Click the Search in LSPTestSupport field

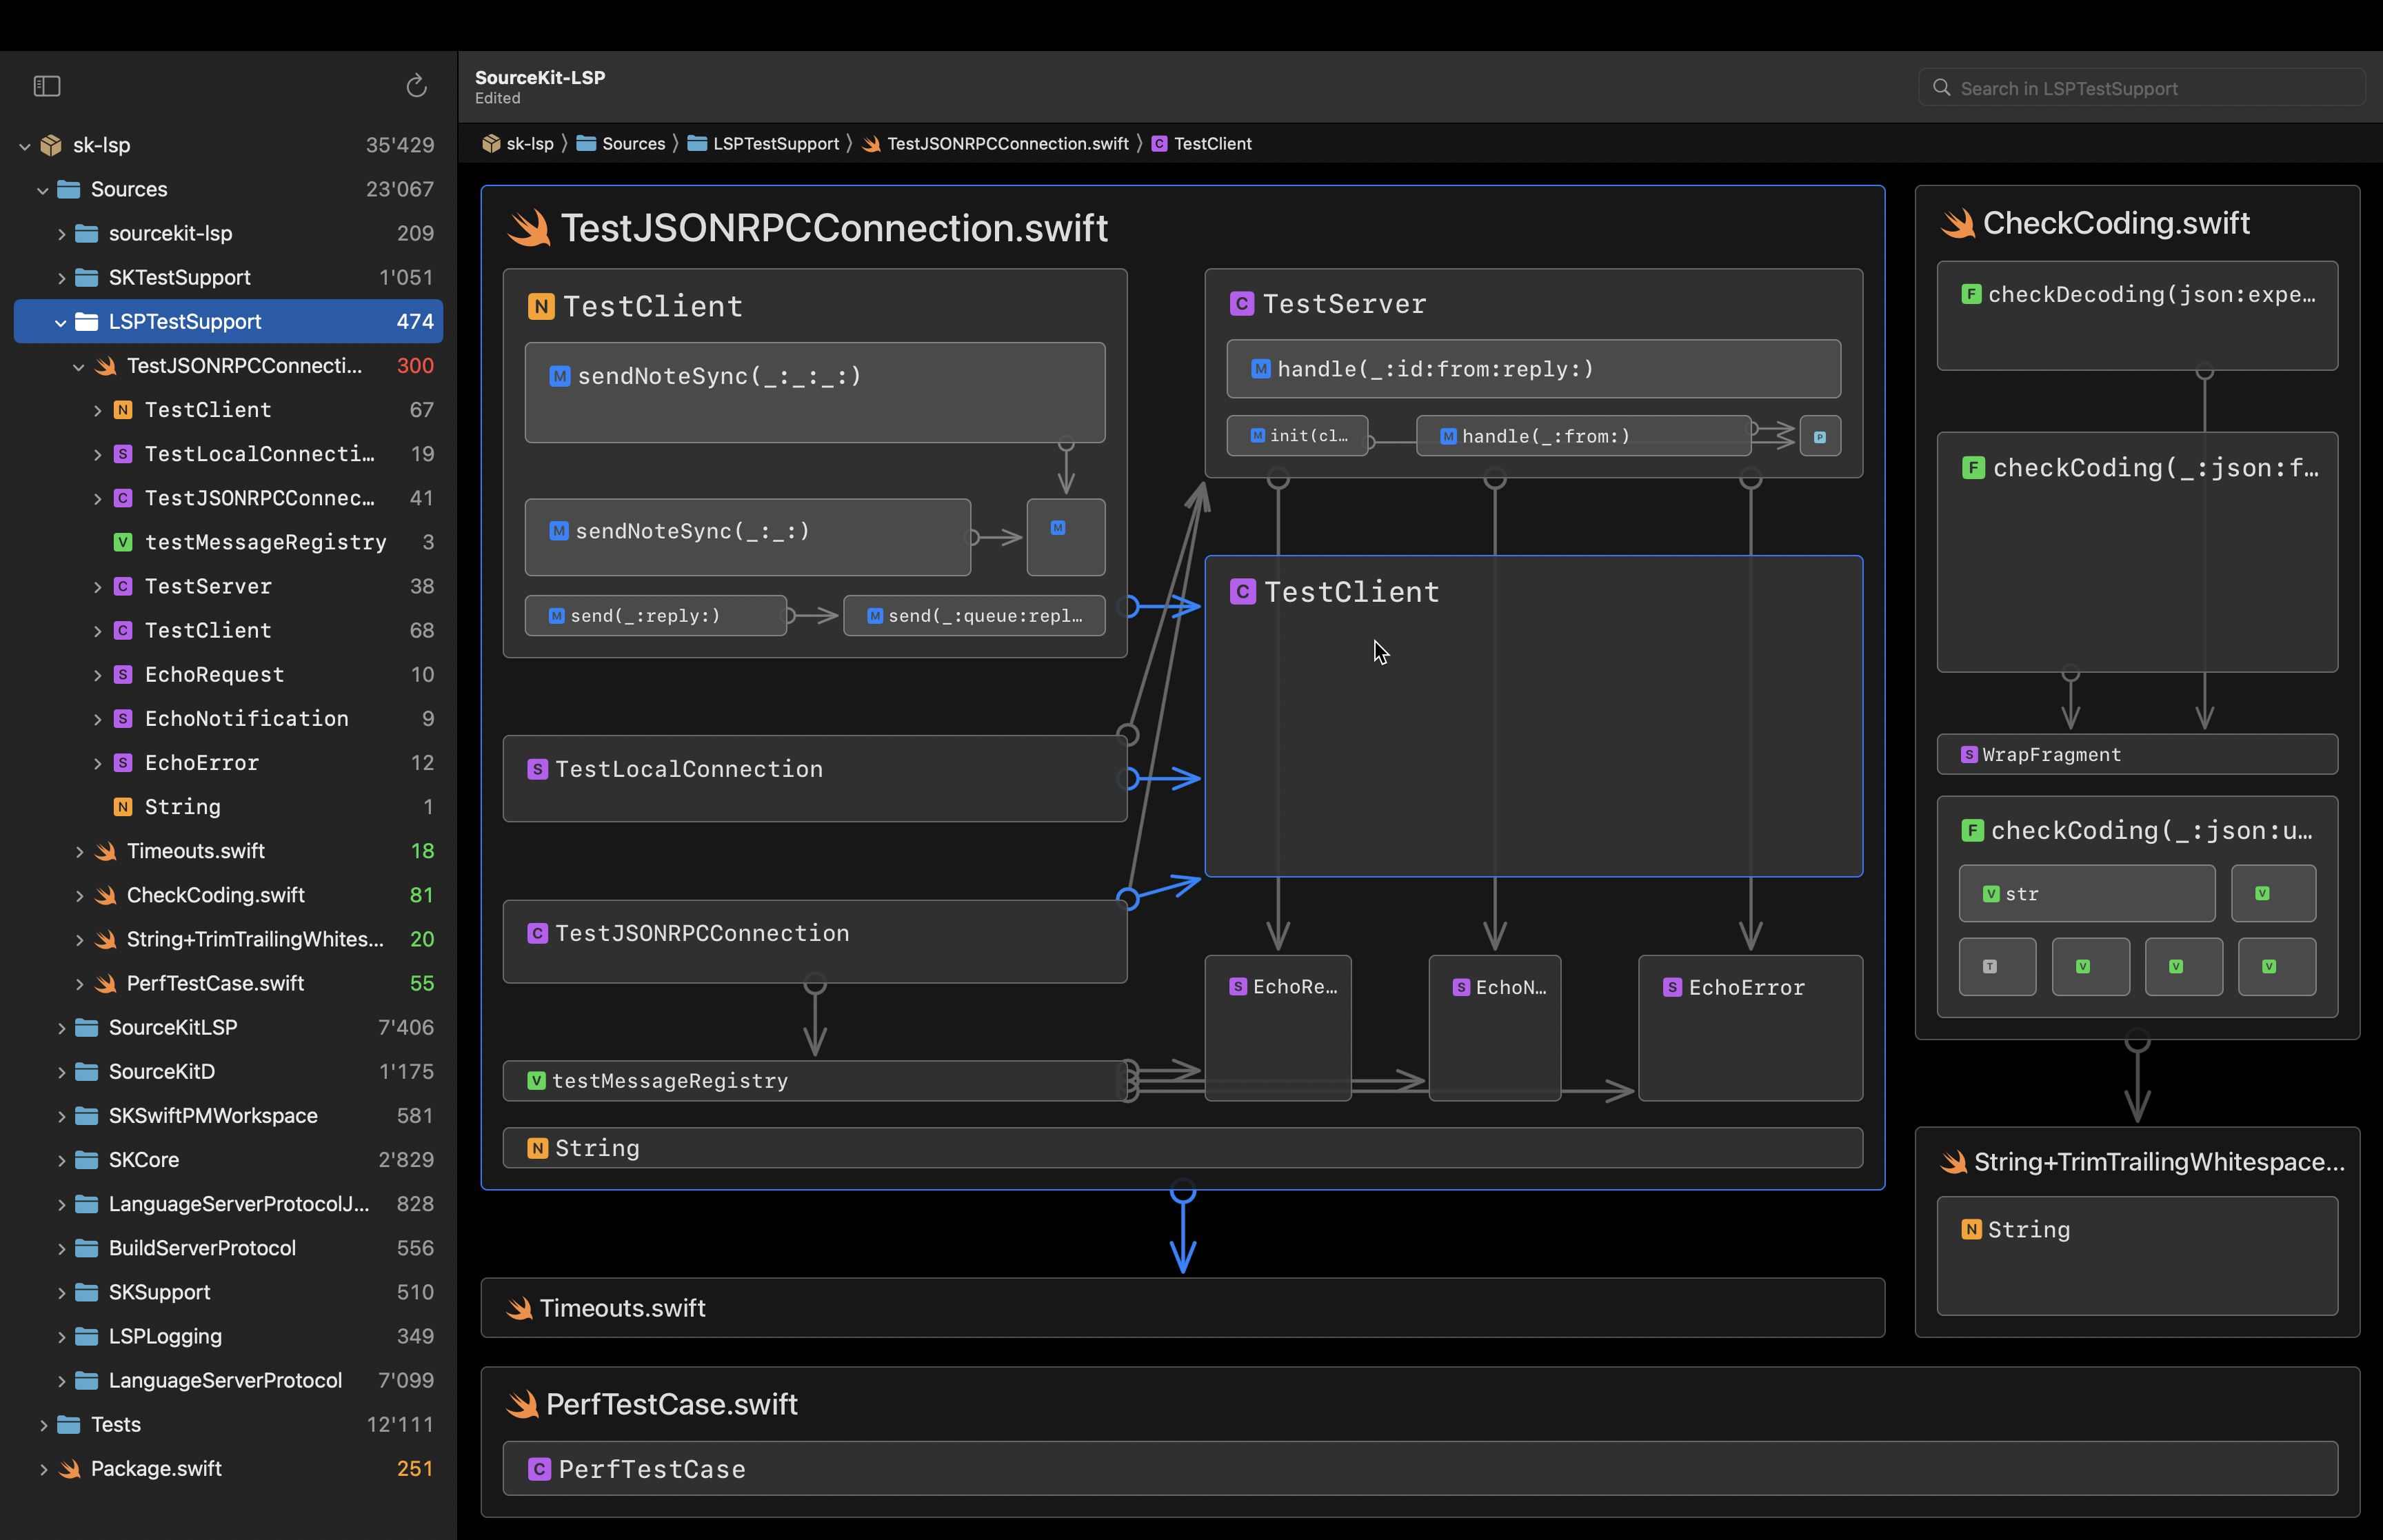(2141, 88)
